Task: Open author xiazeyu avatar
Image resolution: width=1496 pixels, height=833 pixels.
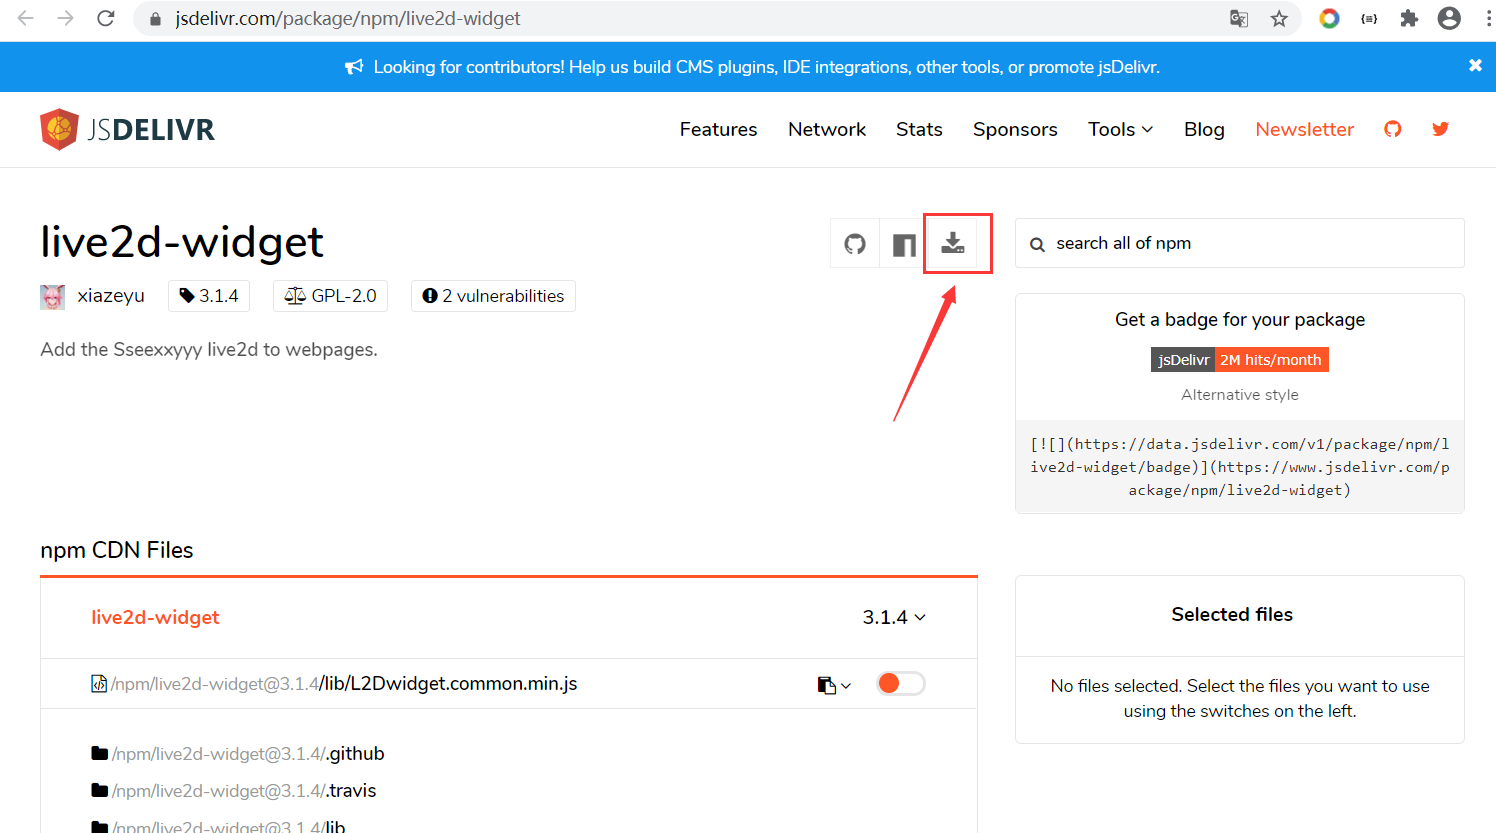Action: pos(52,296)
